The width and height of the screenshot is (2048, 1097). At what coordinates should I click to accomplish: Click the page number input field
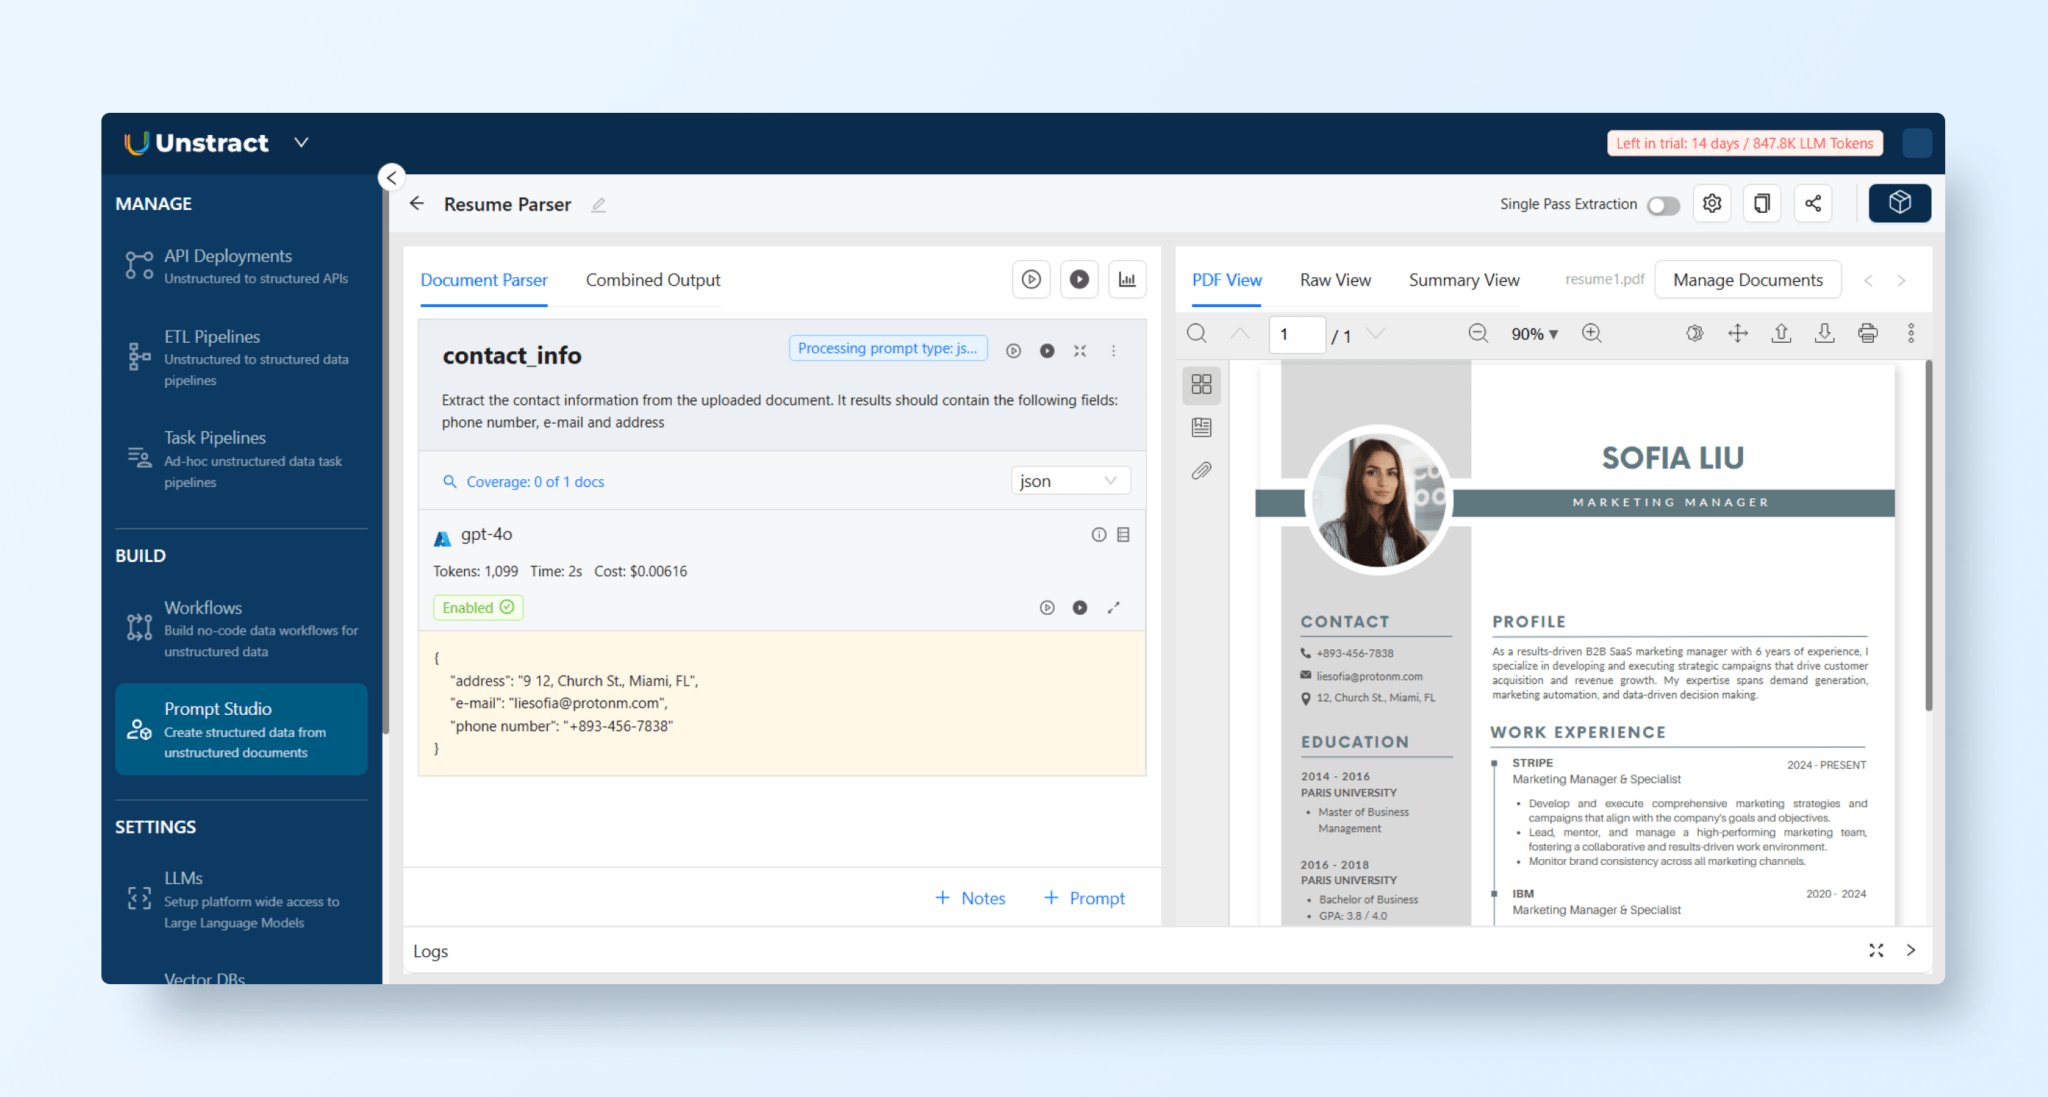pos(1297,333)
